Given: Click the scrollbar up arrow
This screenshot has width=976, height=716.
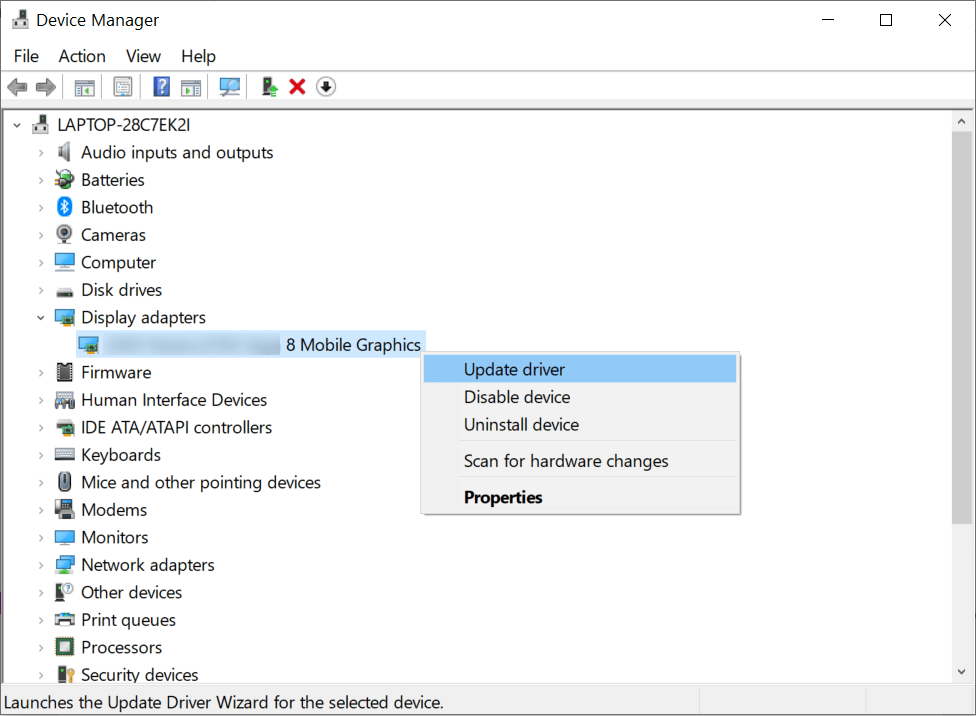Looking at the screenshot, I should click(962, 121).
